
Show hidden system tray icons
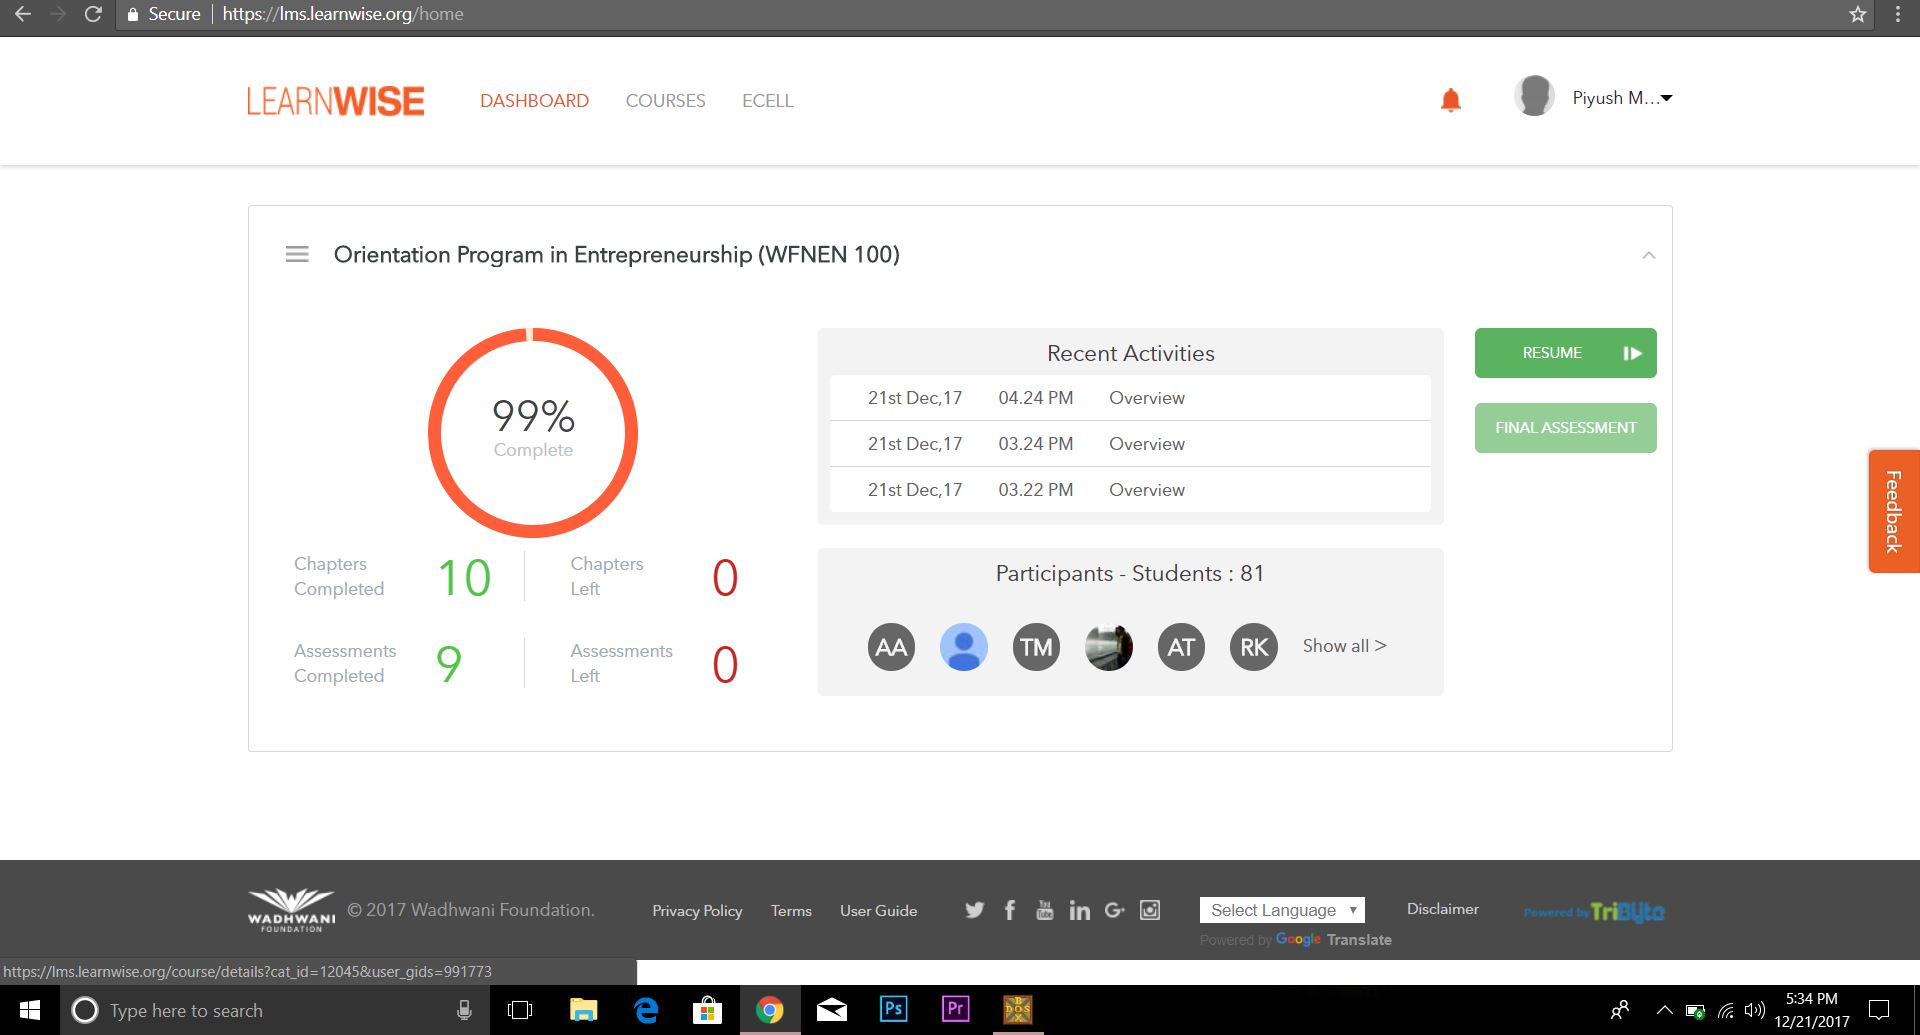point(1664,1010)
